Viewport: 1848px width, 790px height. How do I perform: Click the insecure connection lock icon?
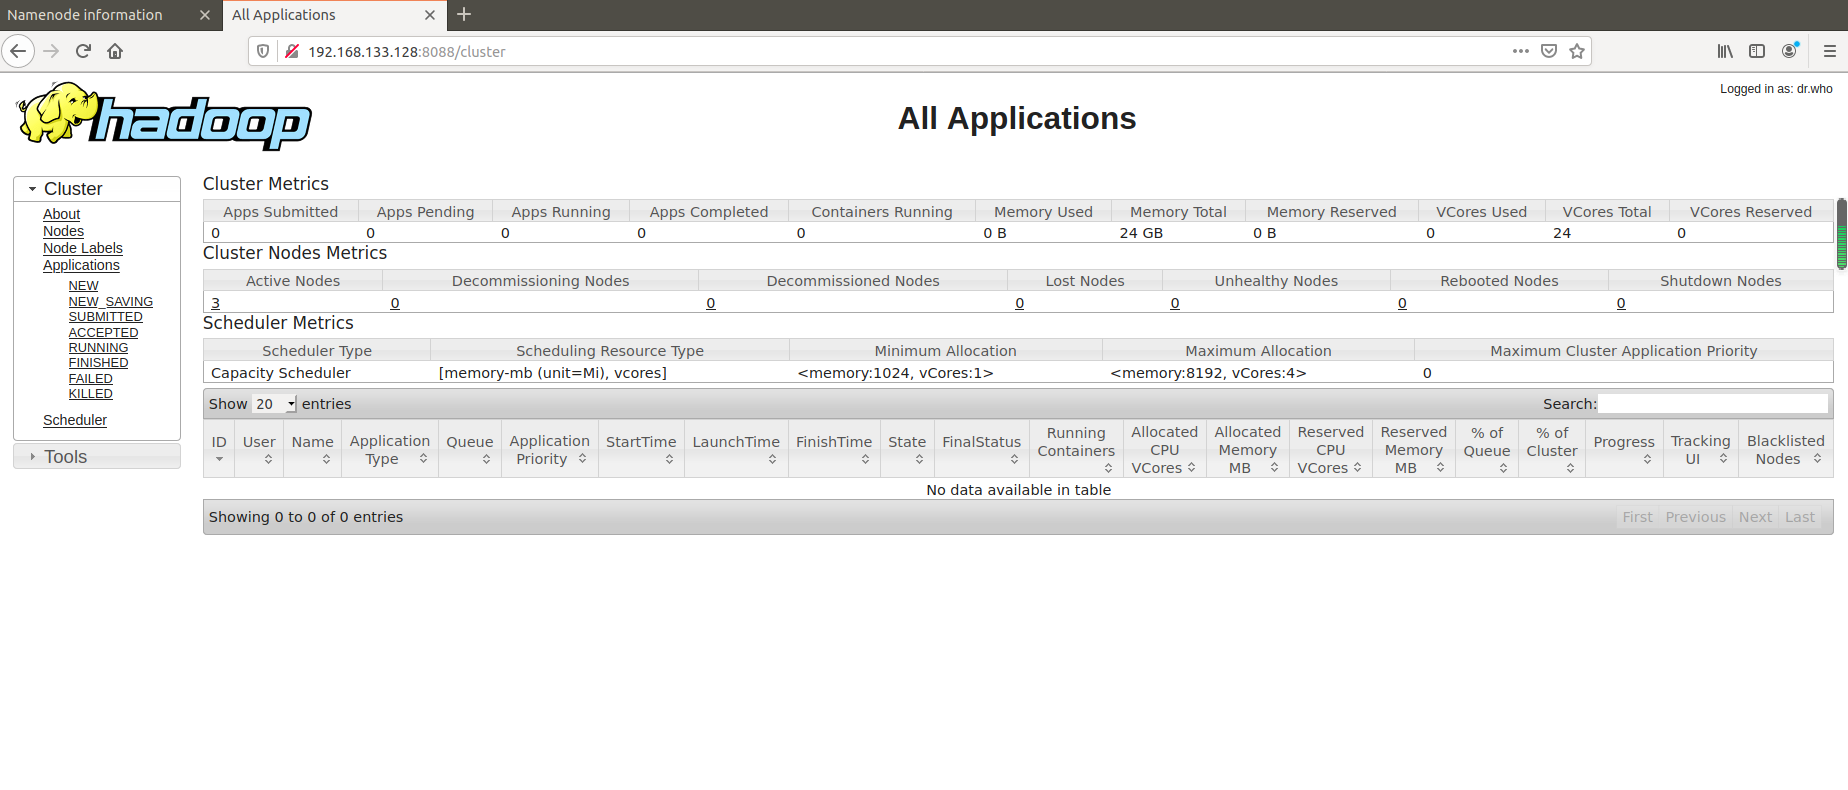click(292, 51)
